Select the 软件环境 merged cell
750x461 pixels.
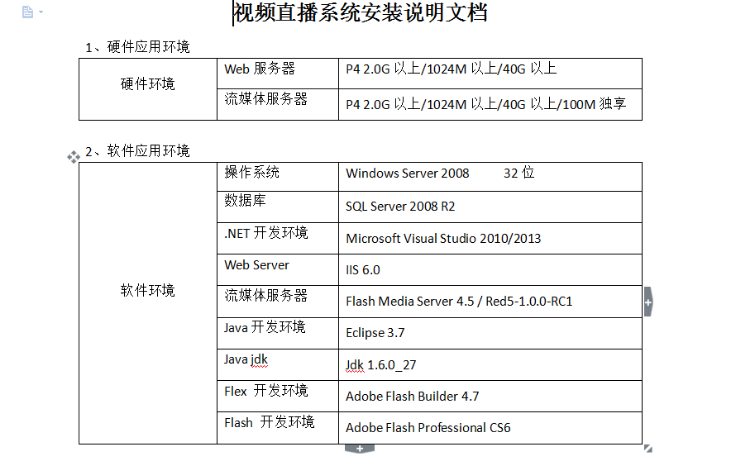click(x=148, y=303)
